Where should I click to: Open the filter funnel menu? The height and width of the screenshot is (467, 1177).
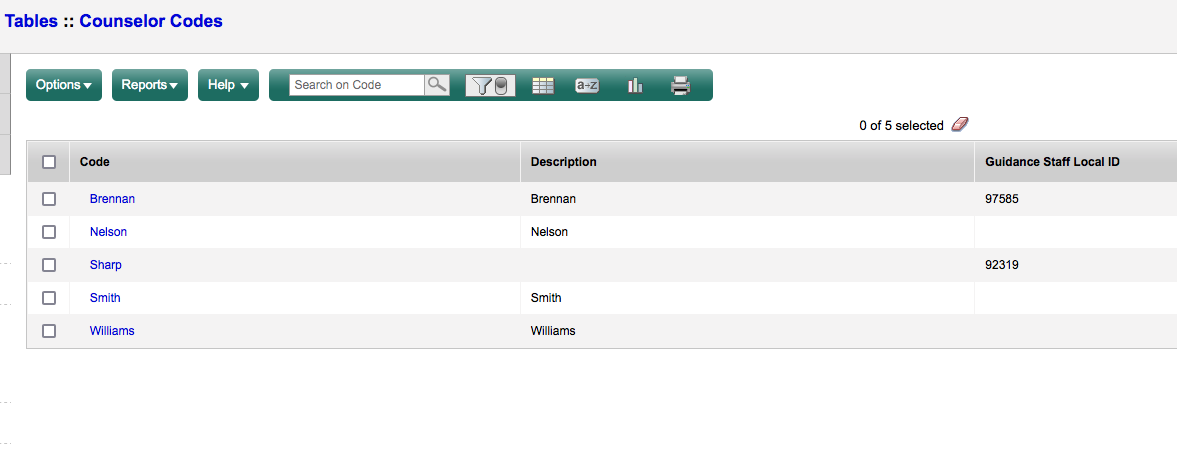point(490,86)
